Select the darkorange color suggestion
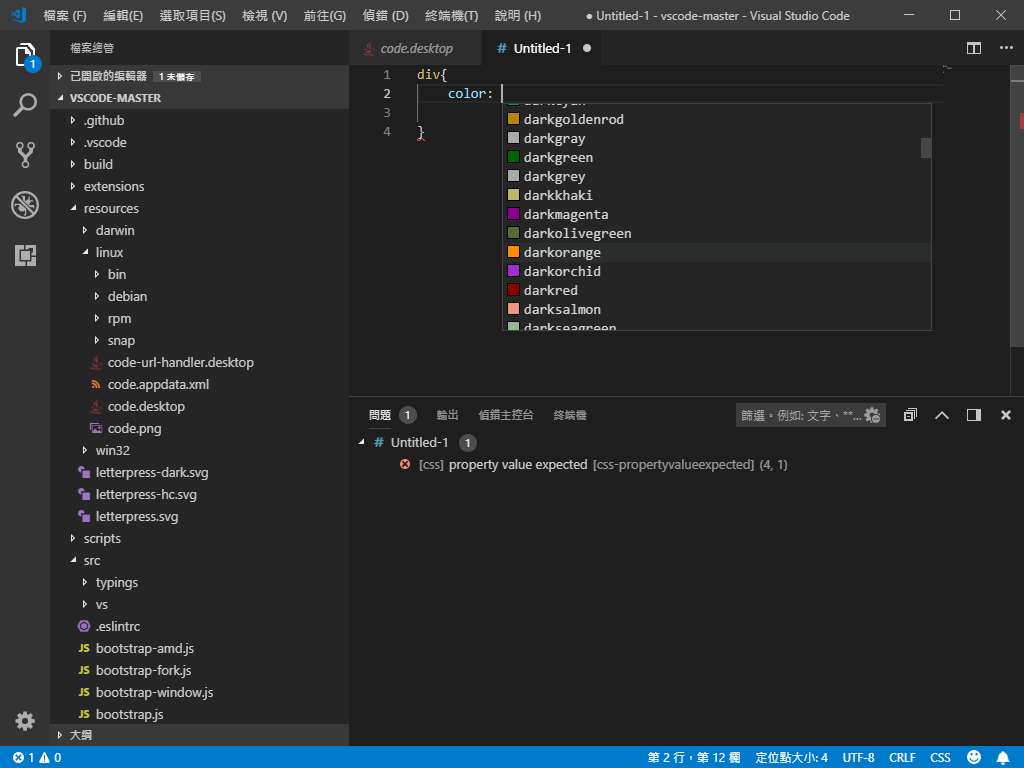 point(562,252)
